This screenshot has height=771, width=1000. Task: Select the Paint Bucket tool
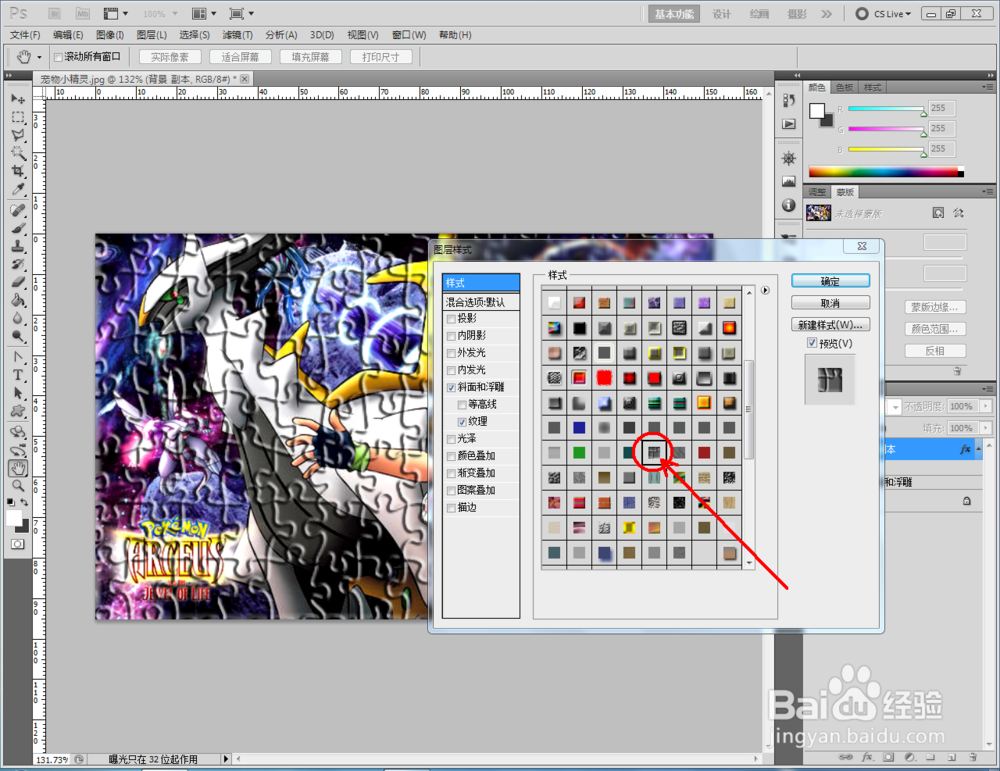pos(18,300)
